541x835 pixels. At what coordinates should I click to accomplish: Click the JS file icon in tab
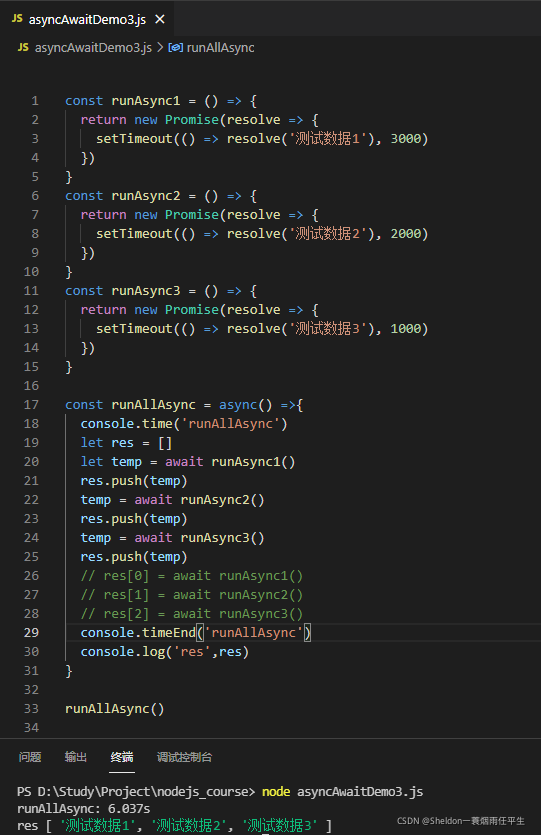pyautogui.click(x=18, y=19)
